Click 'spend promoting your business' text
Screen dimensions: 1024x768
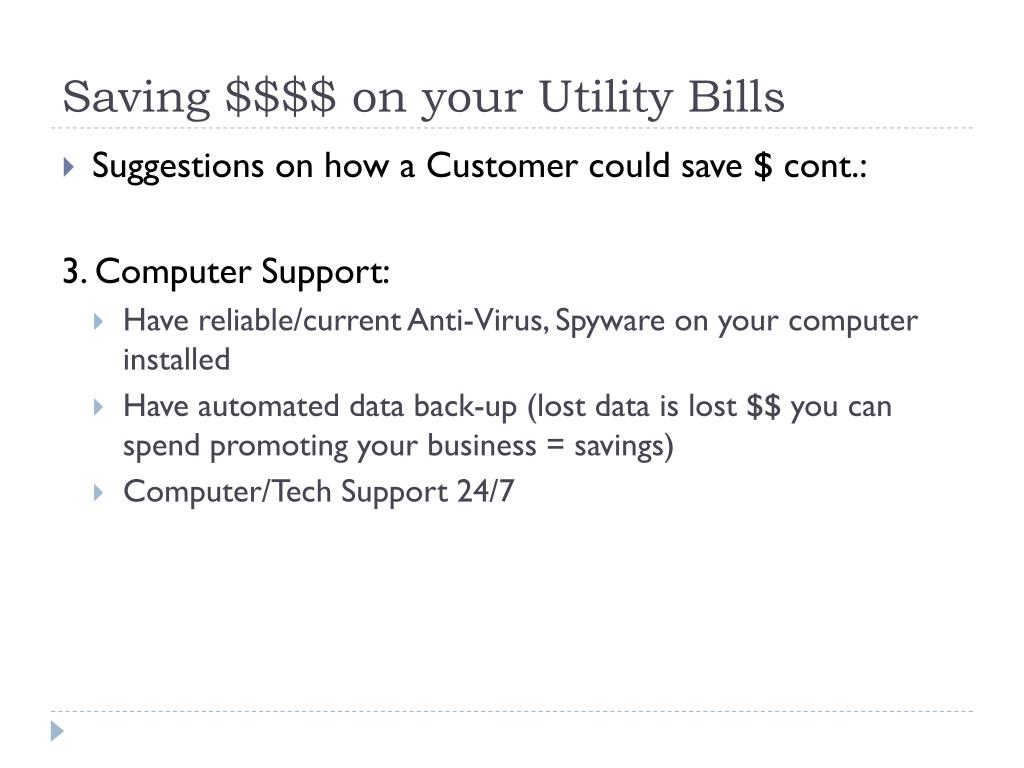coord(330,447)
